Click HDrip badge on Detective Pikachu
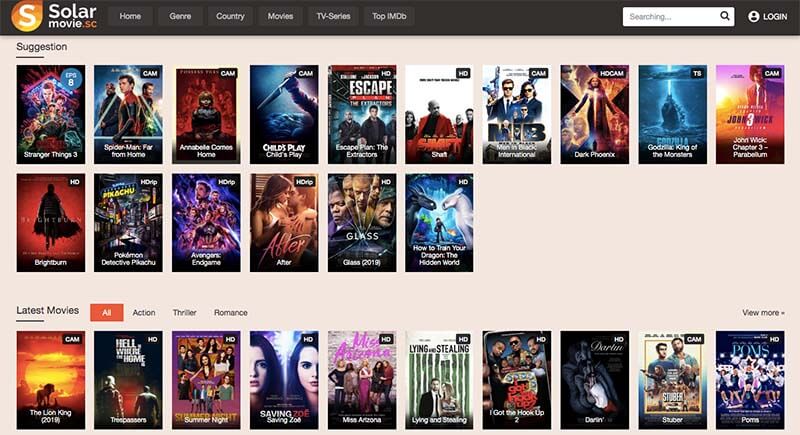 point(148,182)
